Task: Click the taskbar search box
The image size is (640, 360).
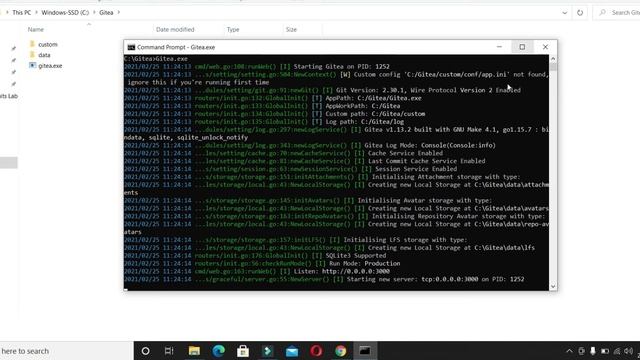Action: pyautogui.click(x=66, y=351)
